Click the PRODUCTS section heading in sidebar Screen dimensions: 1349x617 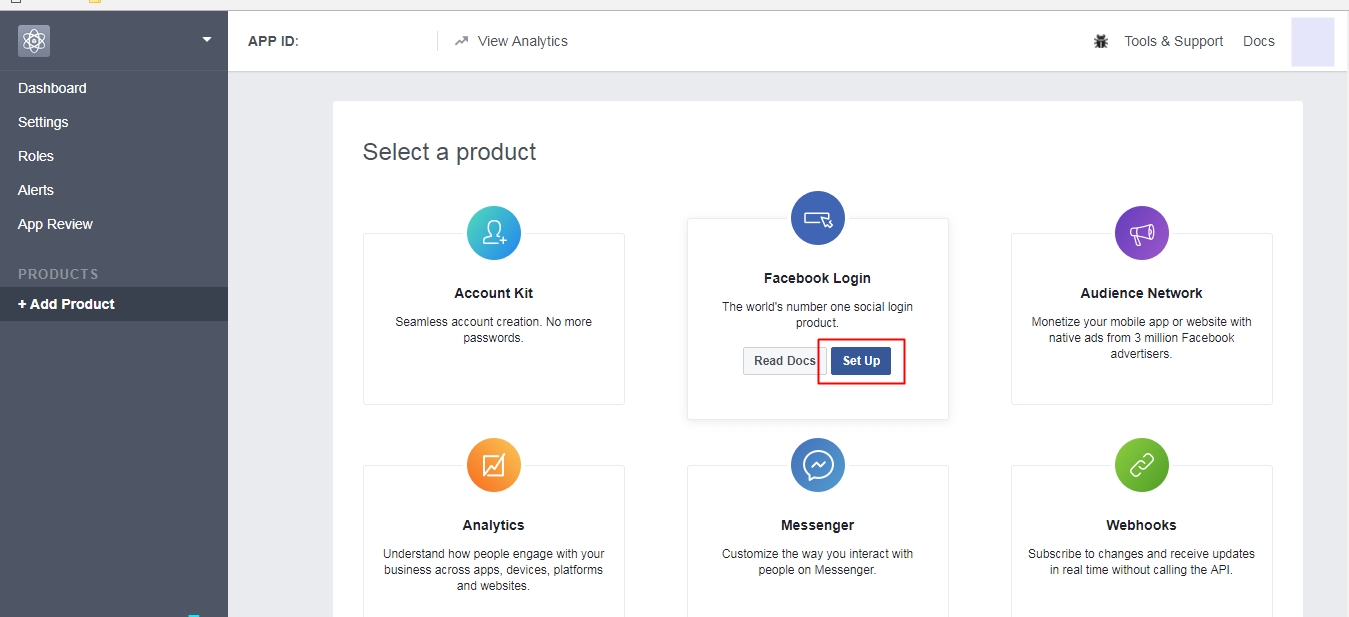pos(58,274)
